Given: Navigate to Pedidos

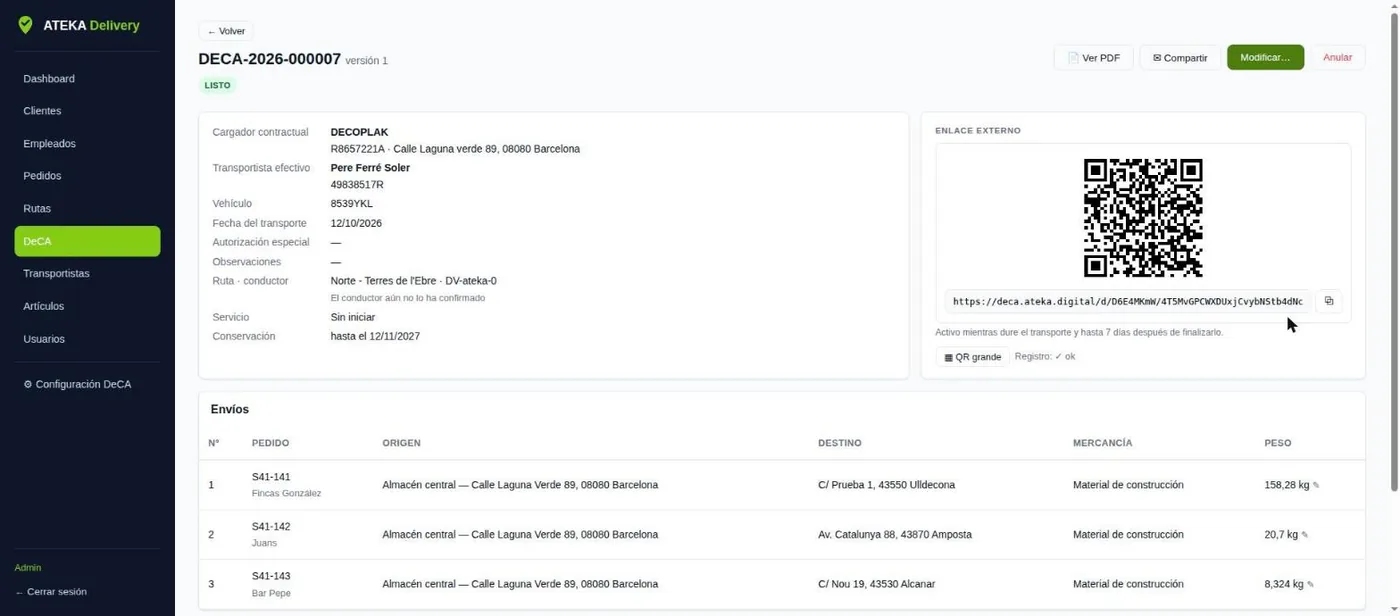Looking at the screenshot, I should tap(87, 176).
